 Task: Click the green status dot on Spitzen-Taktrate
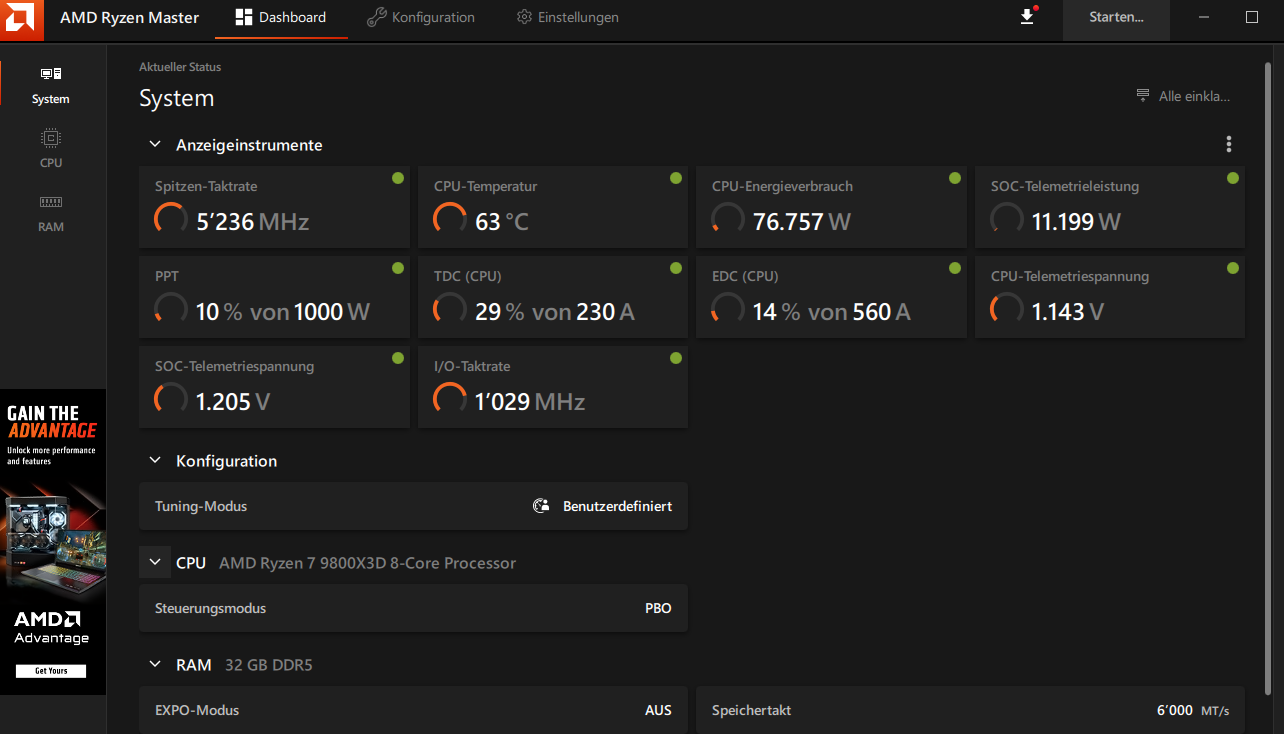398,178
